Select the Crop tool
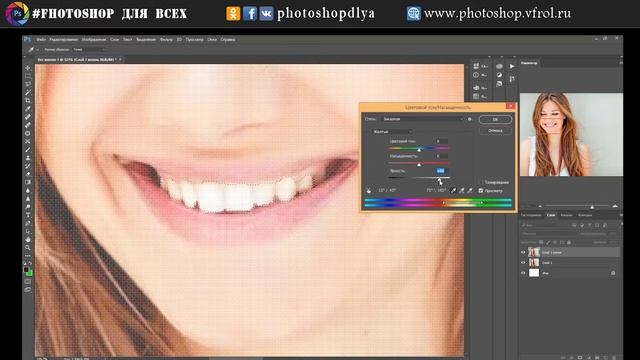 (x=28, y=100)
